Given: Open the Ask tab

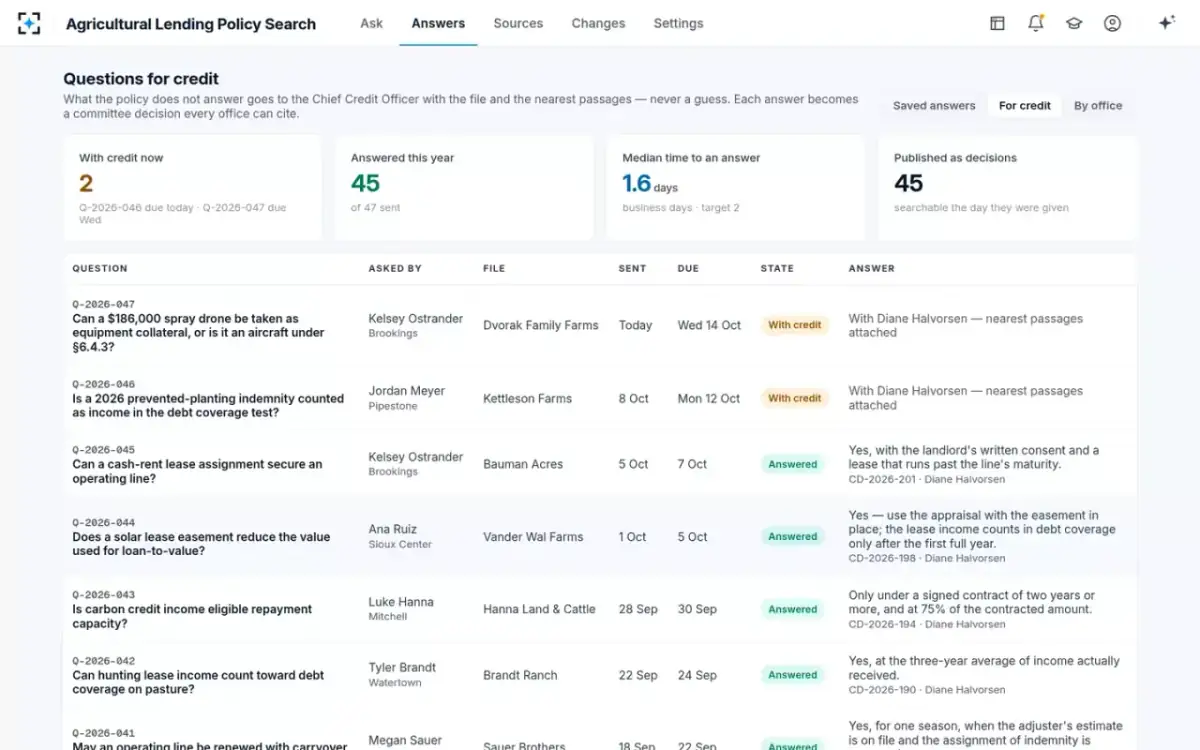Looking at the screenshot, I should click(371, 23).
